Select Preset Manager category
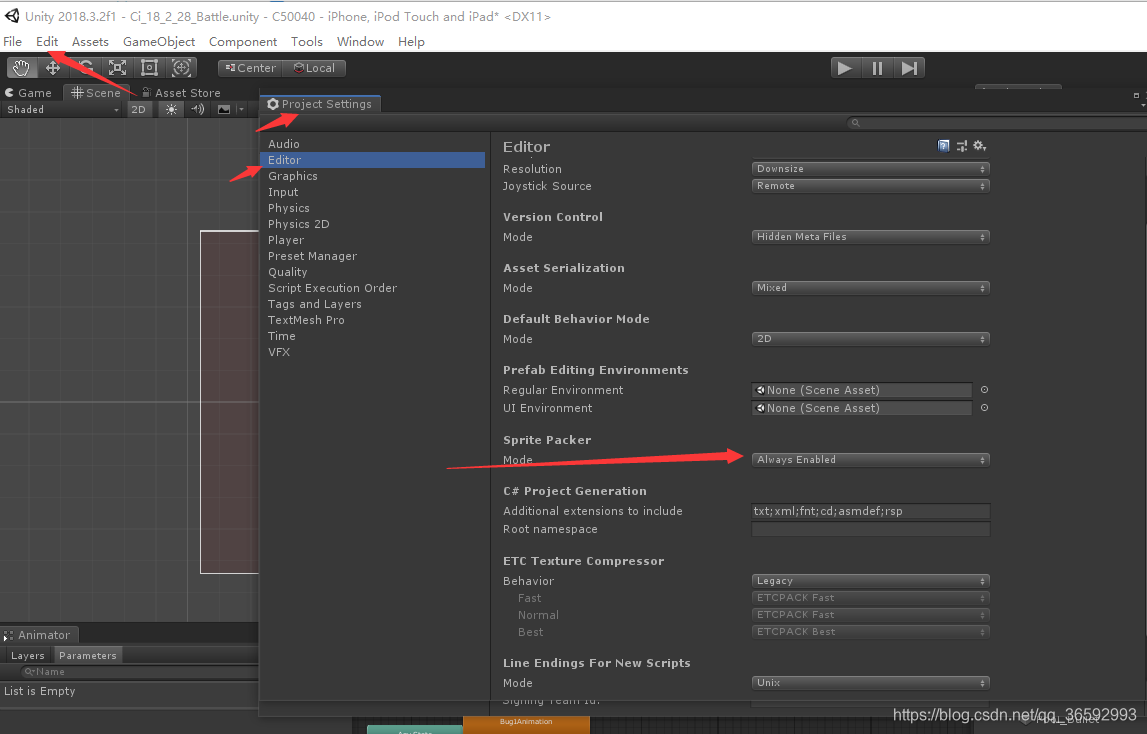The width and height of the screenshot is (1147, 734). point(372,256)
